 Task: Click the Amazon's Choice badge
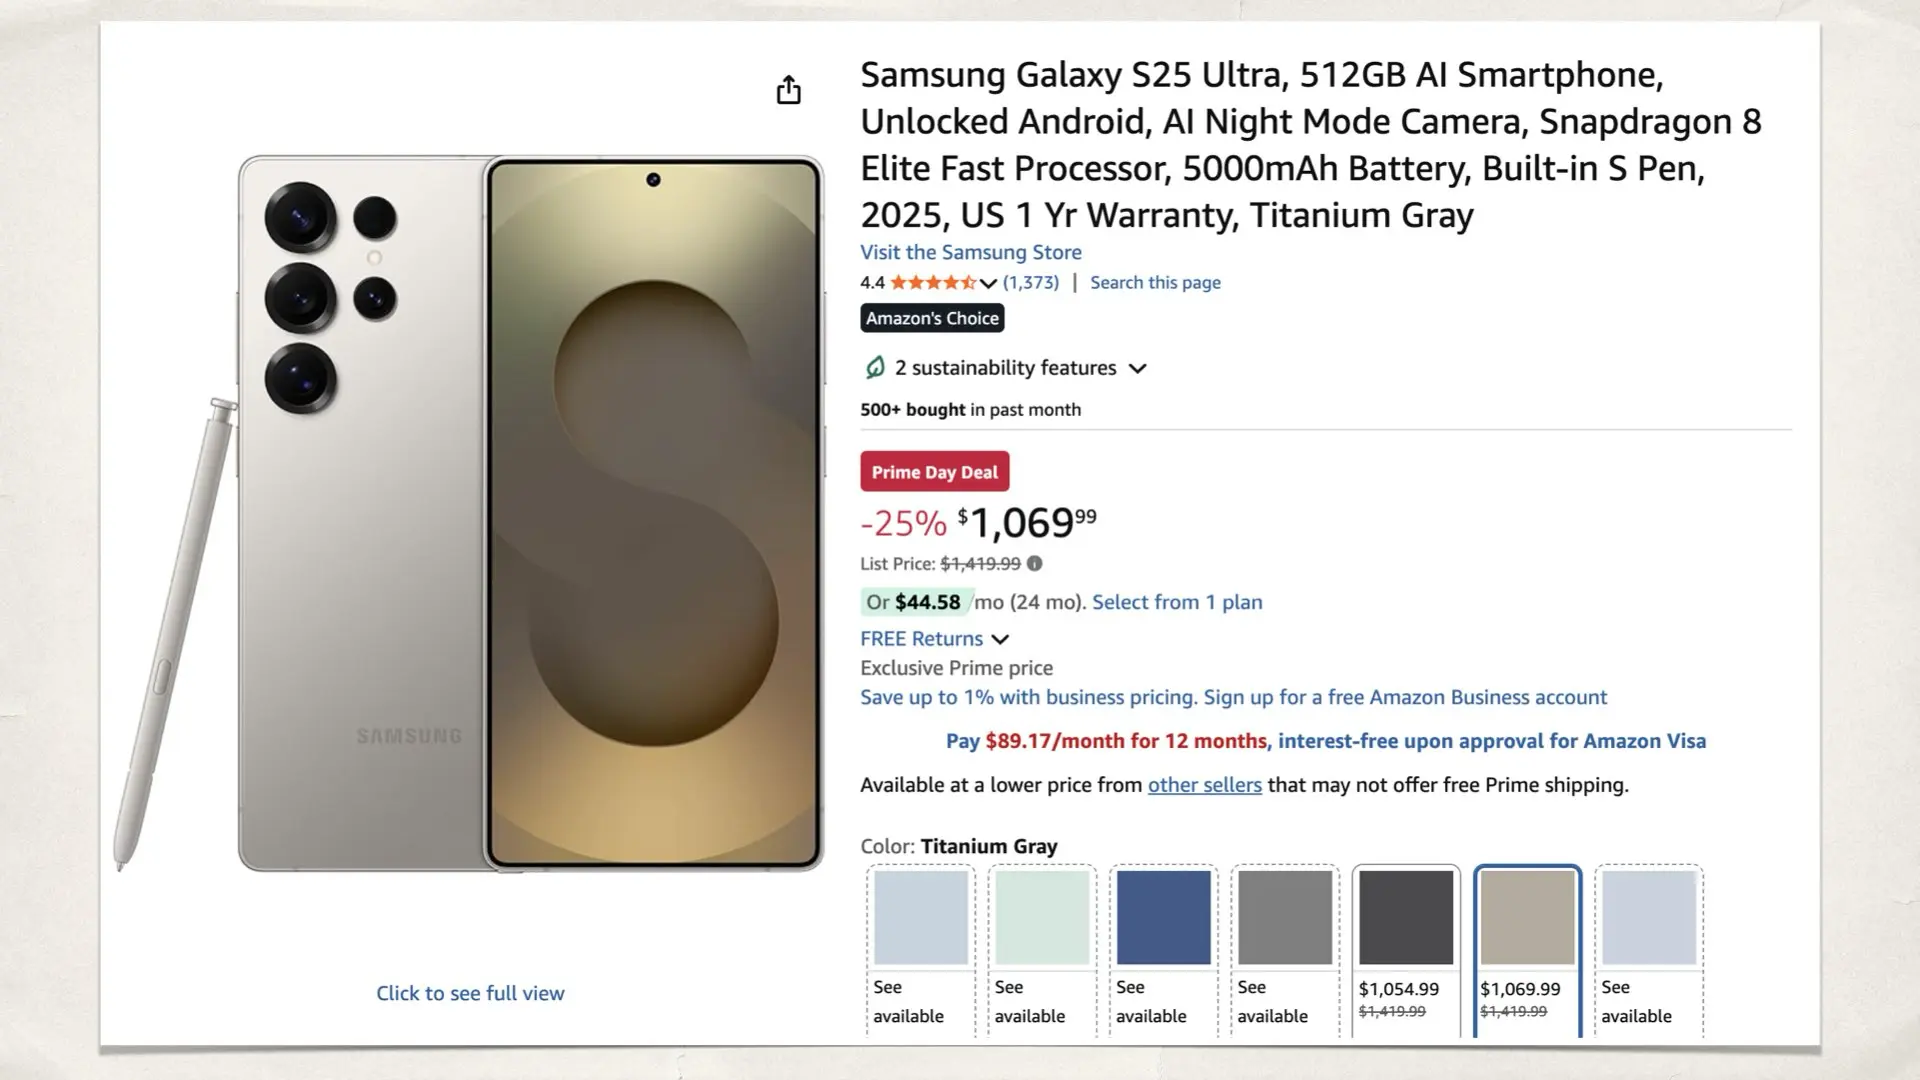pyautogui.click(x=932, y=318)
